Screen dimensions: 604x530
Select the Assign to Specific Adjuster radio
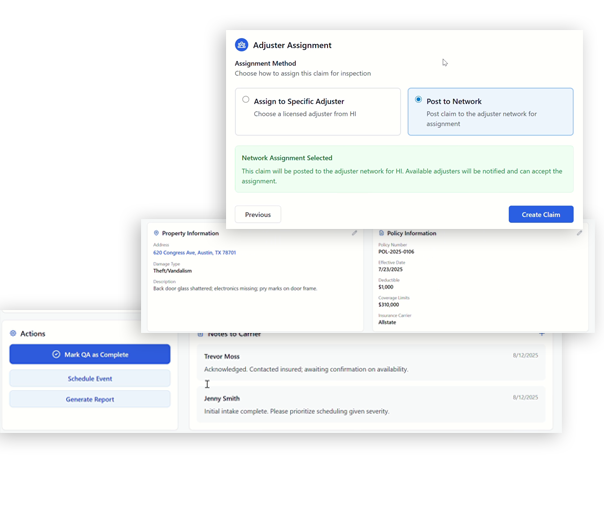click(246, 99)
